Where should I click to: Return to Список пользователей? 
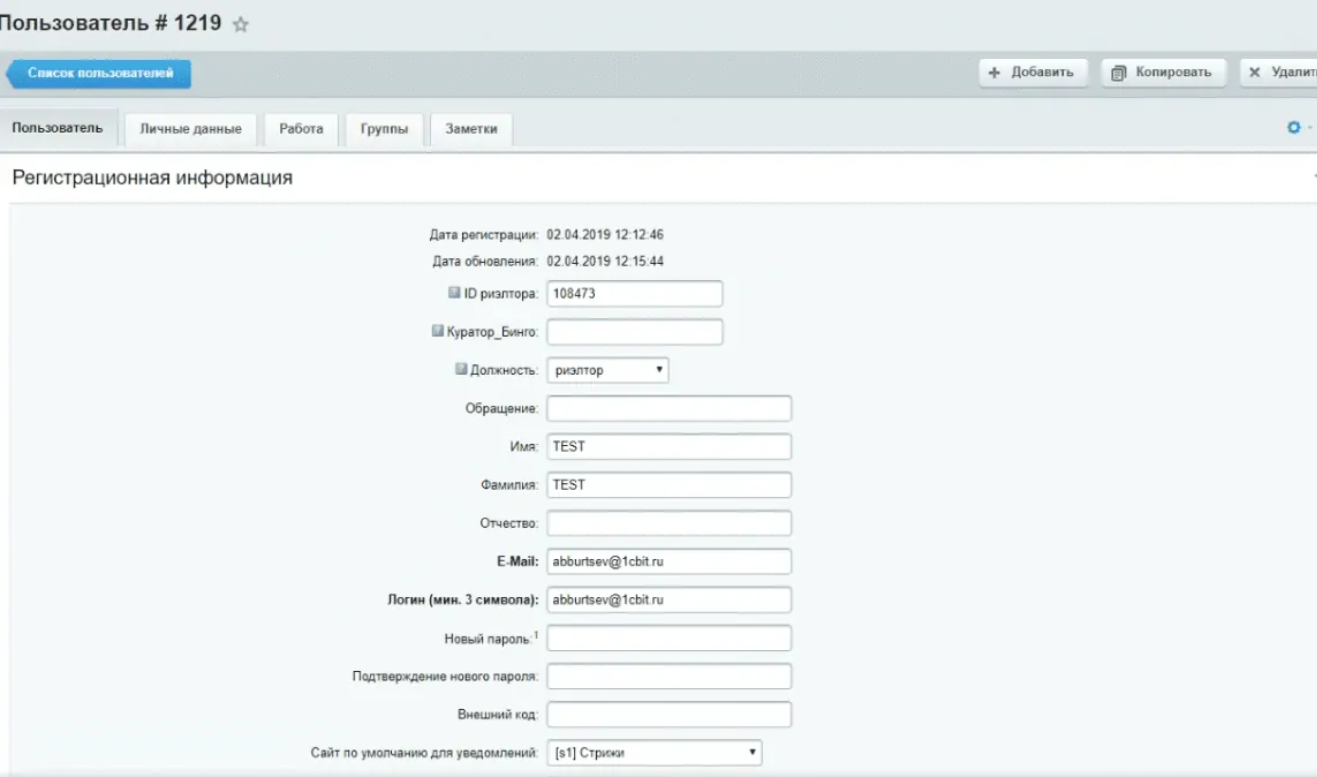tap(99, 73)
